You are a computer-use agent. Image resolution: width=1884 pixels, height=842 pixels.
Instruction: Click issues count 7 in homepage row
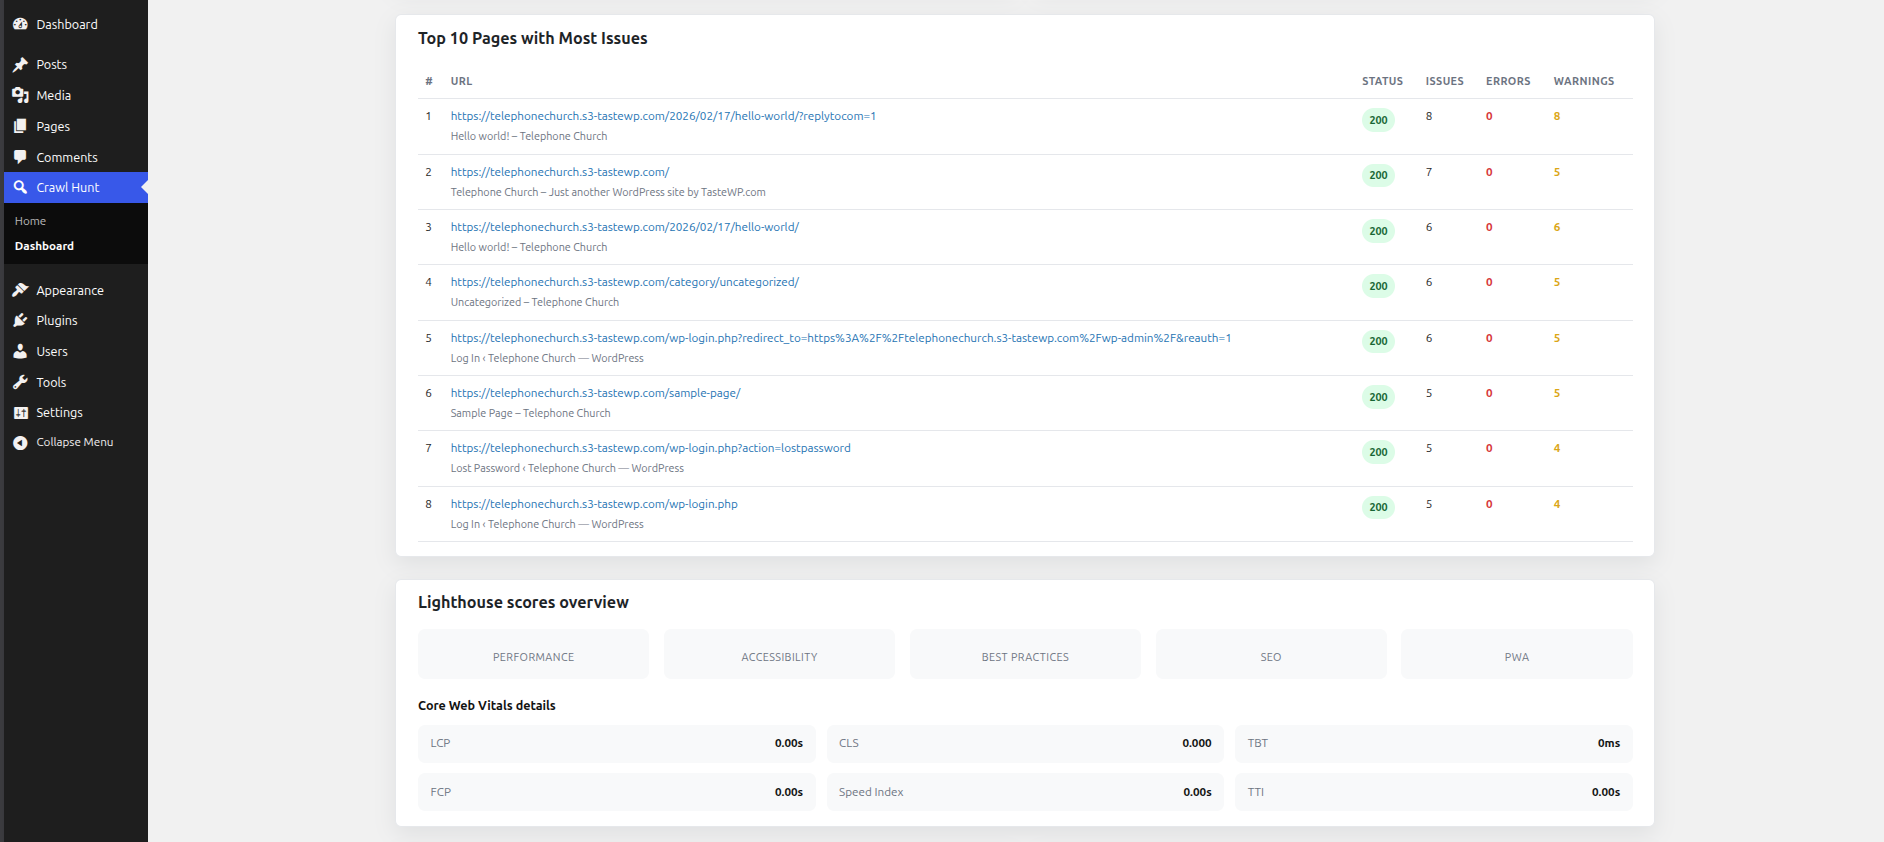(1429, 172)
